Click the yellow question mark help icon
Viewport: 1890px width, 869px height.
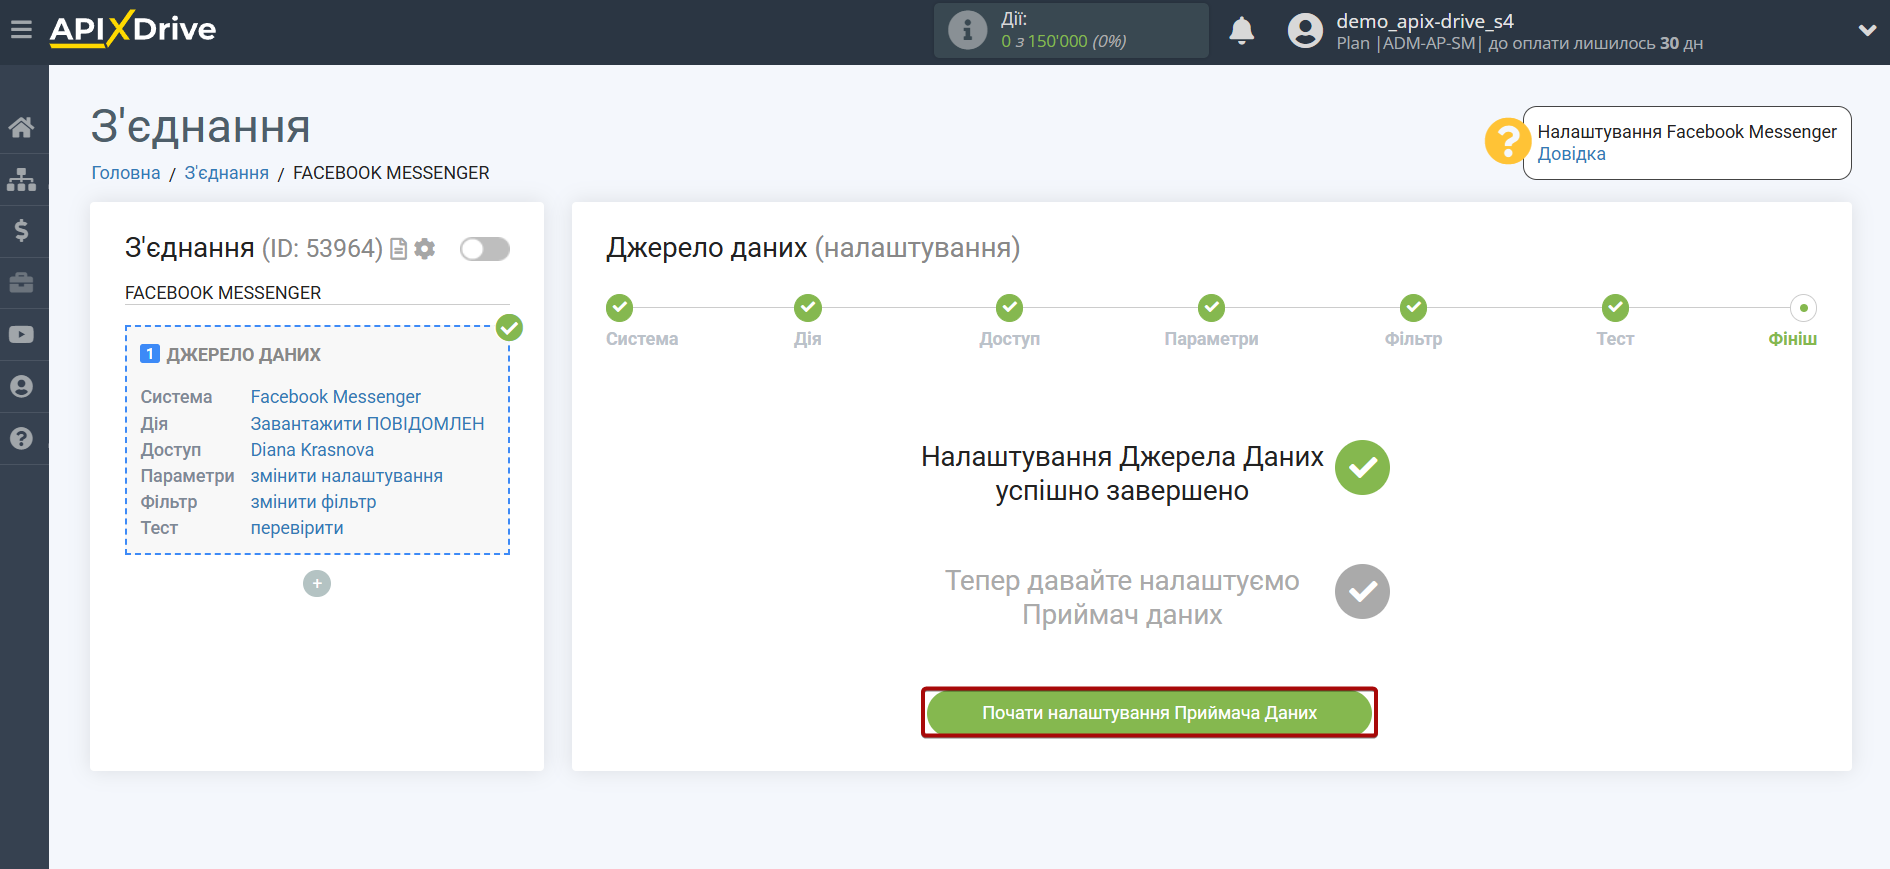click(x=1507, y=141)
